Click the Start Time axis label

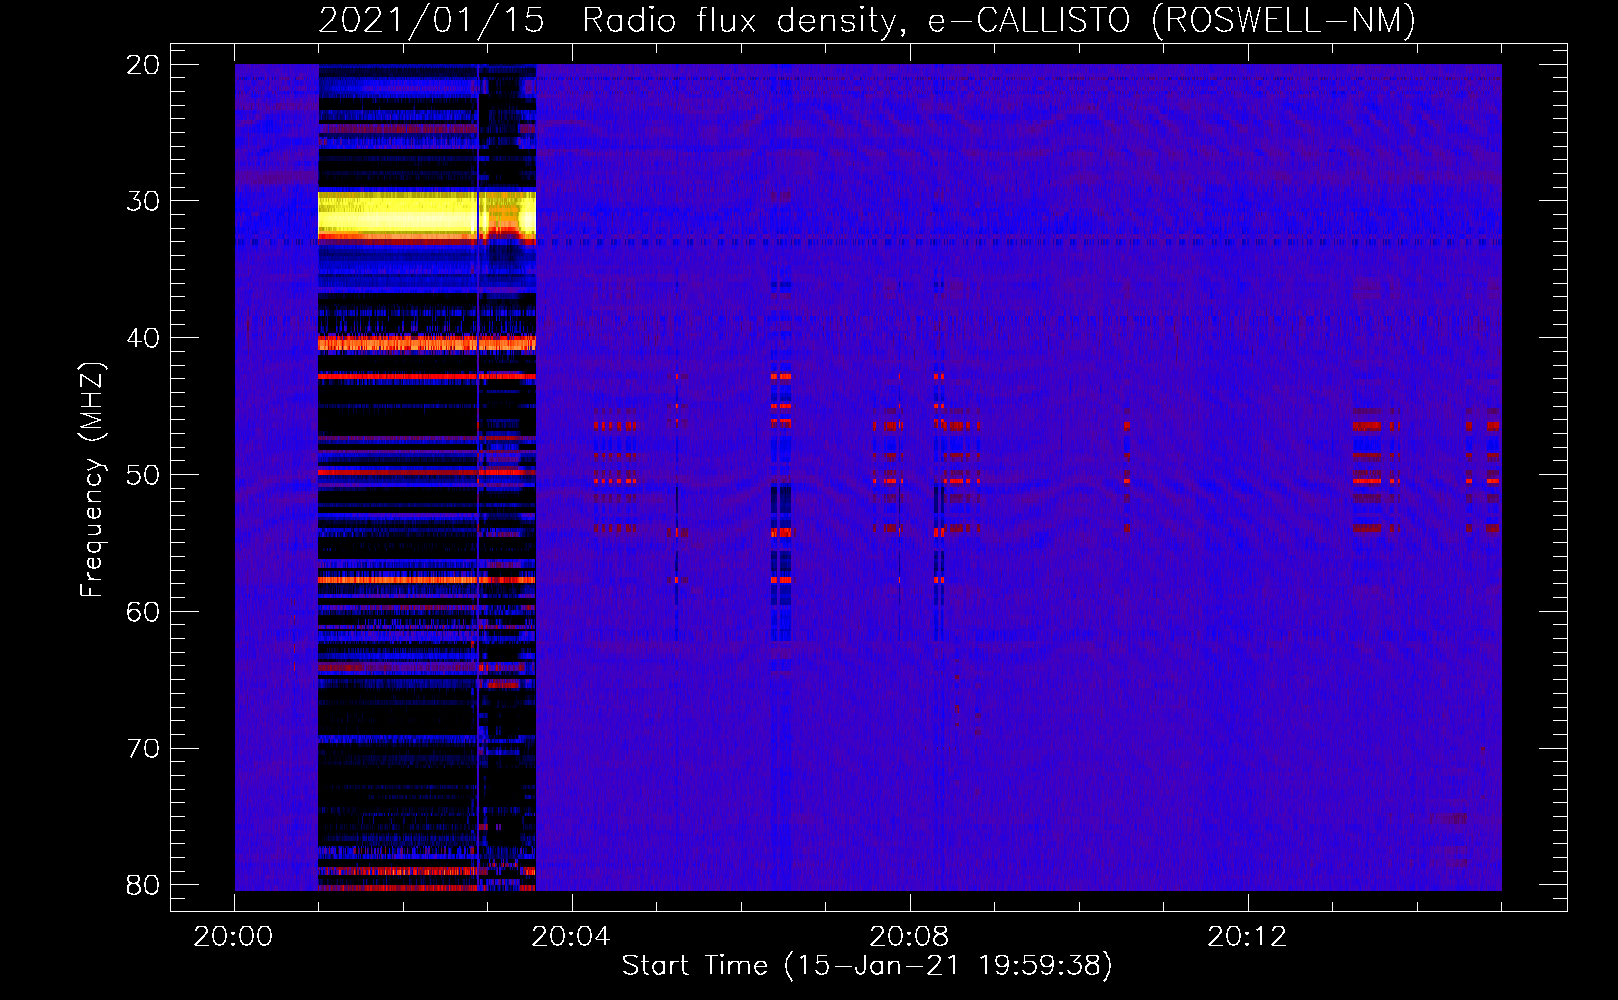click(867, 966)
